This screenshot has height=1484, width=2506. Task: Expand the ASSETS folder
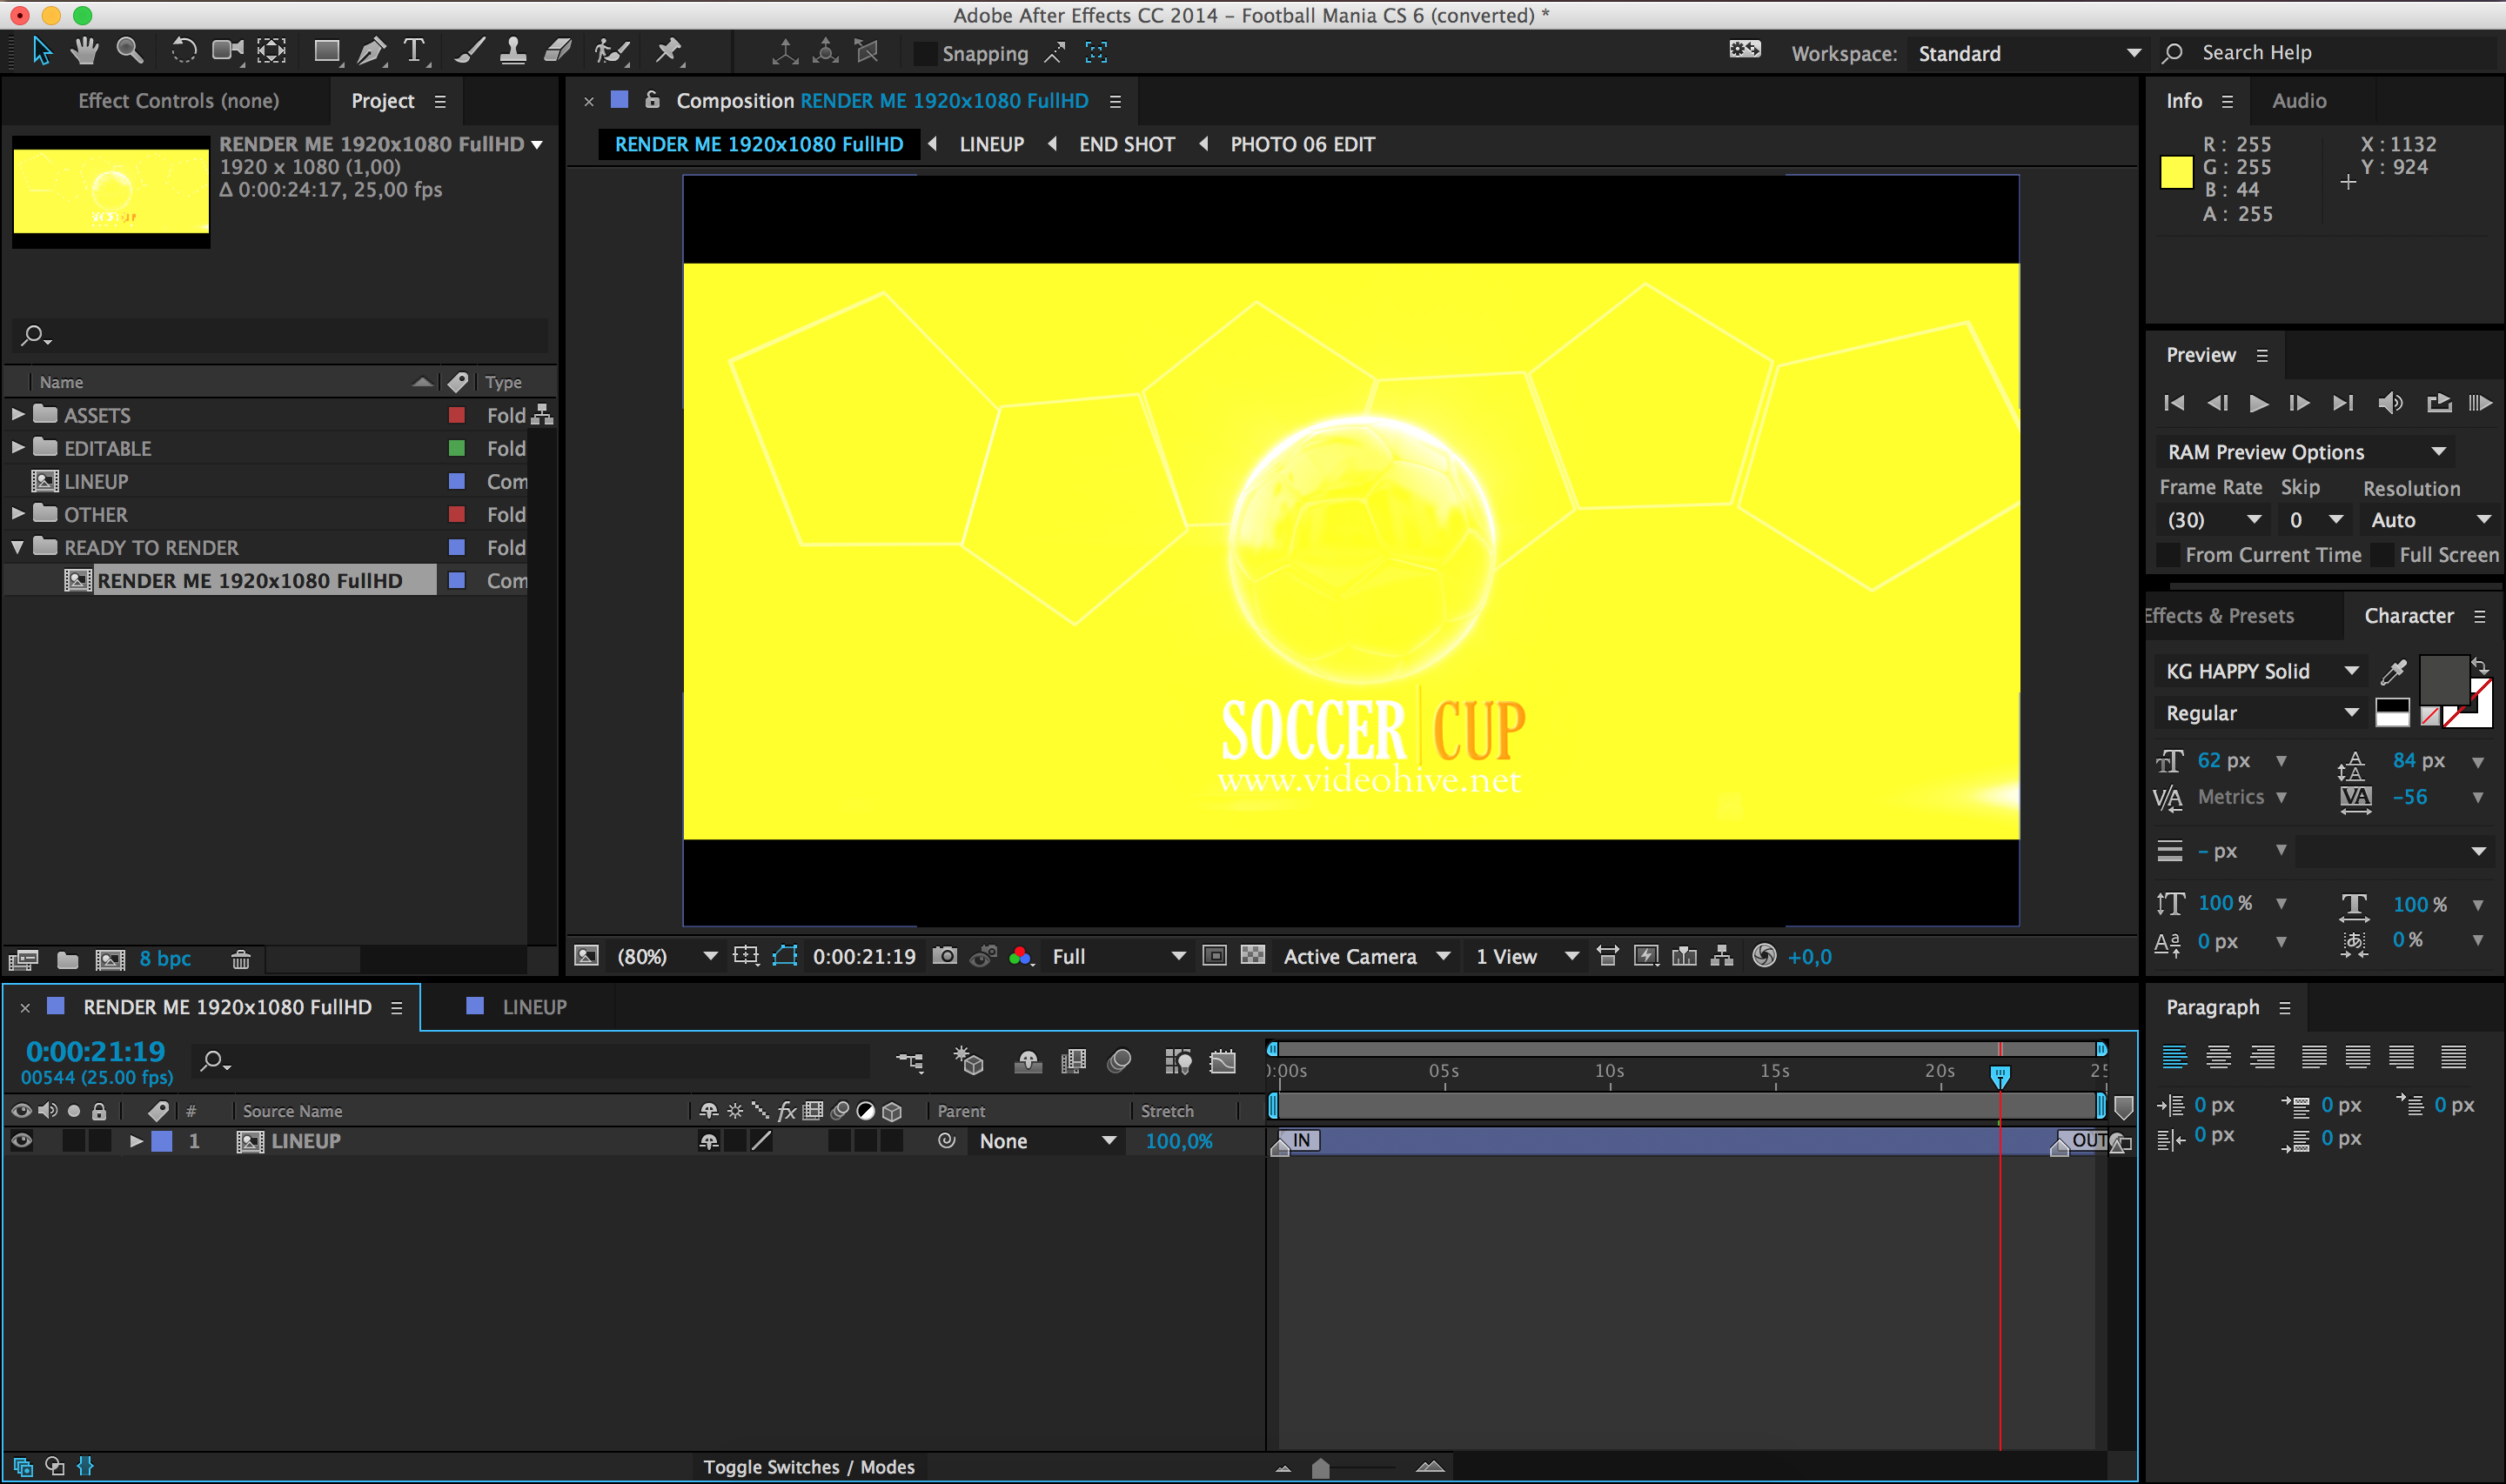(x=17, y=414)
